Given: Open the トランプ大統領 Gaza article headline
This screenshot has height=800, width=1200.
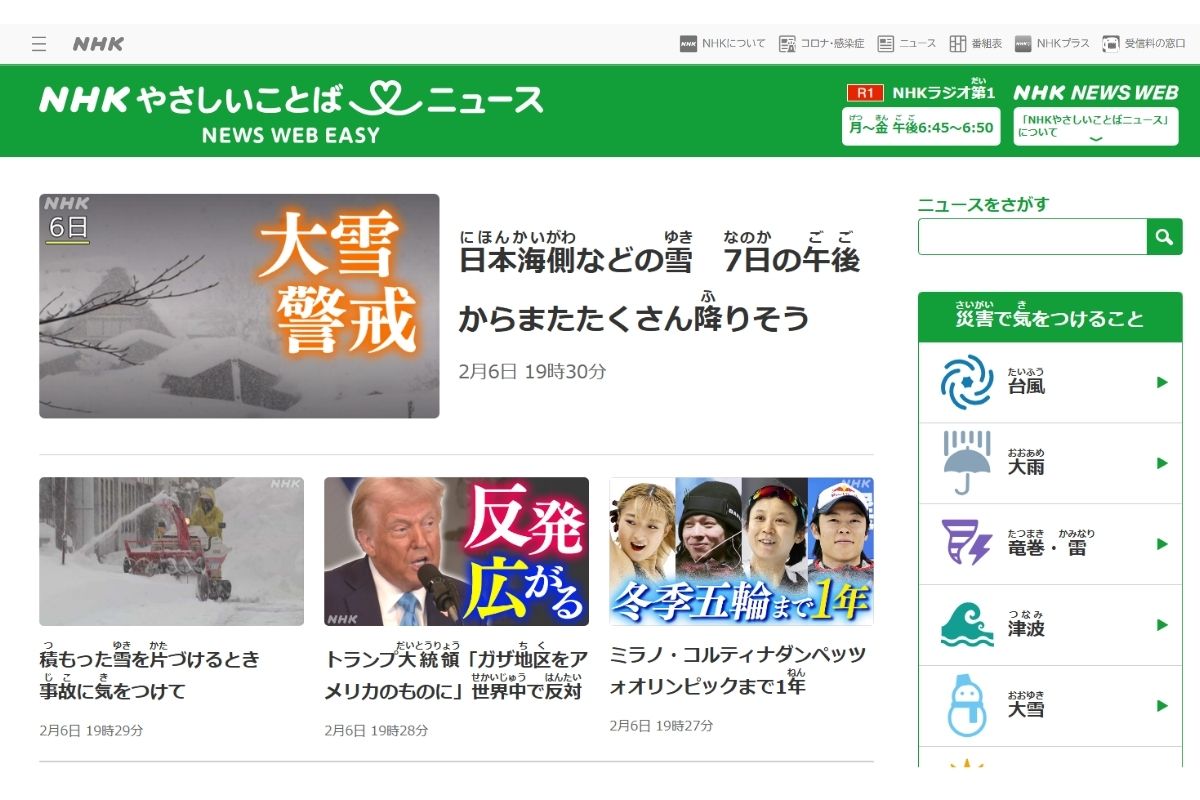Looking at the screenshot, I should coord(456,675).
